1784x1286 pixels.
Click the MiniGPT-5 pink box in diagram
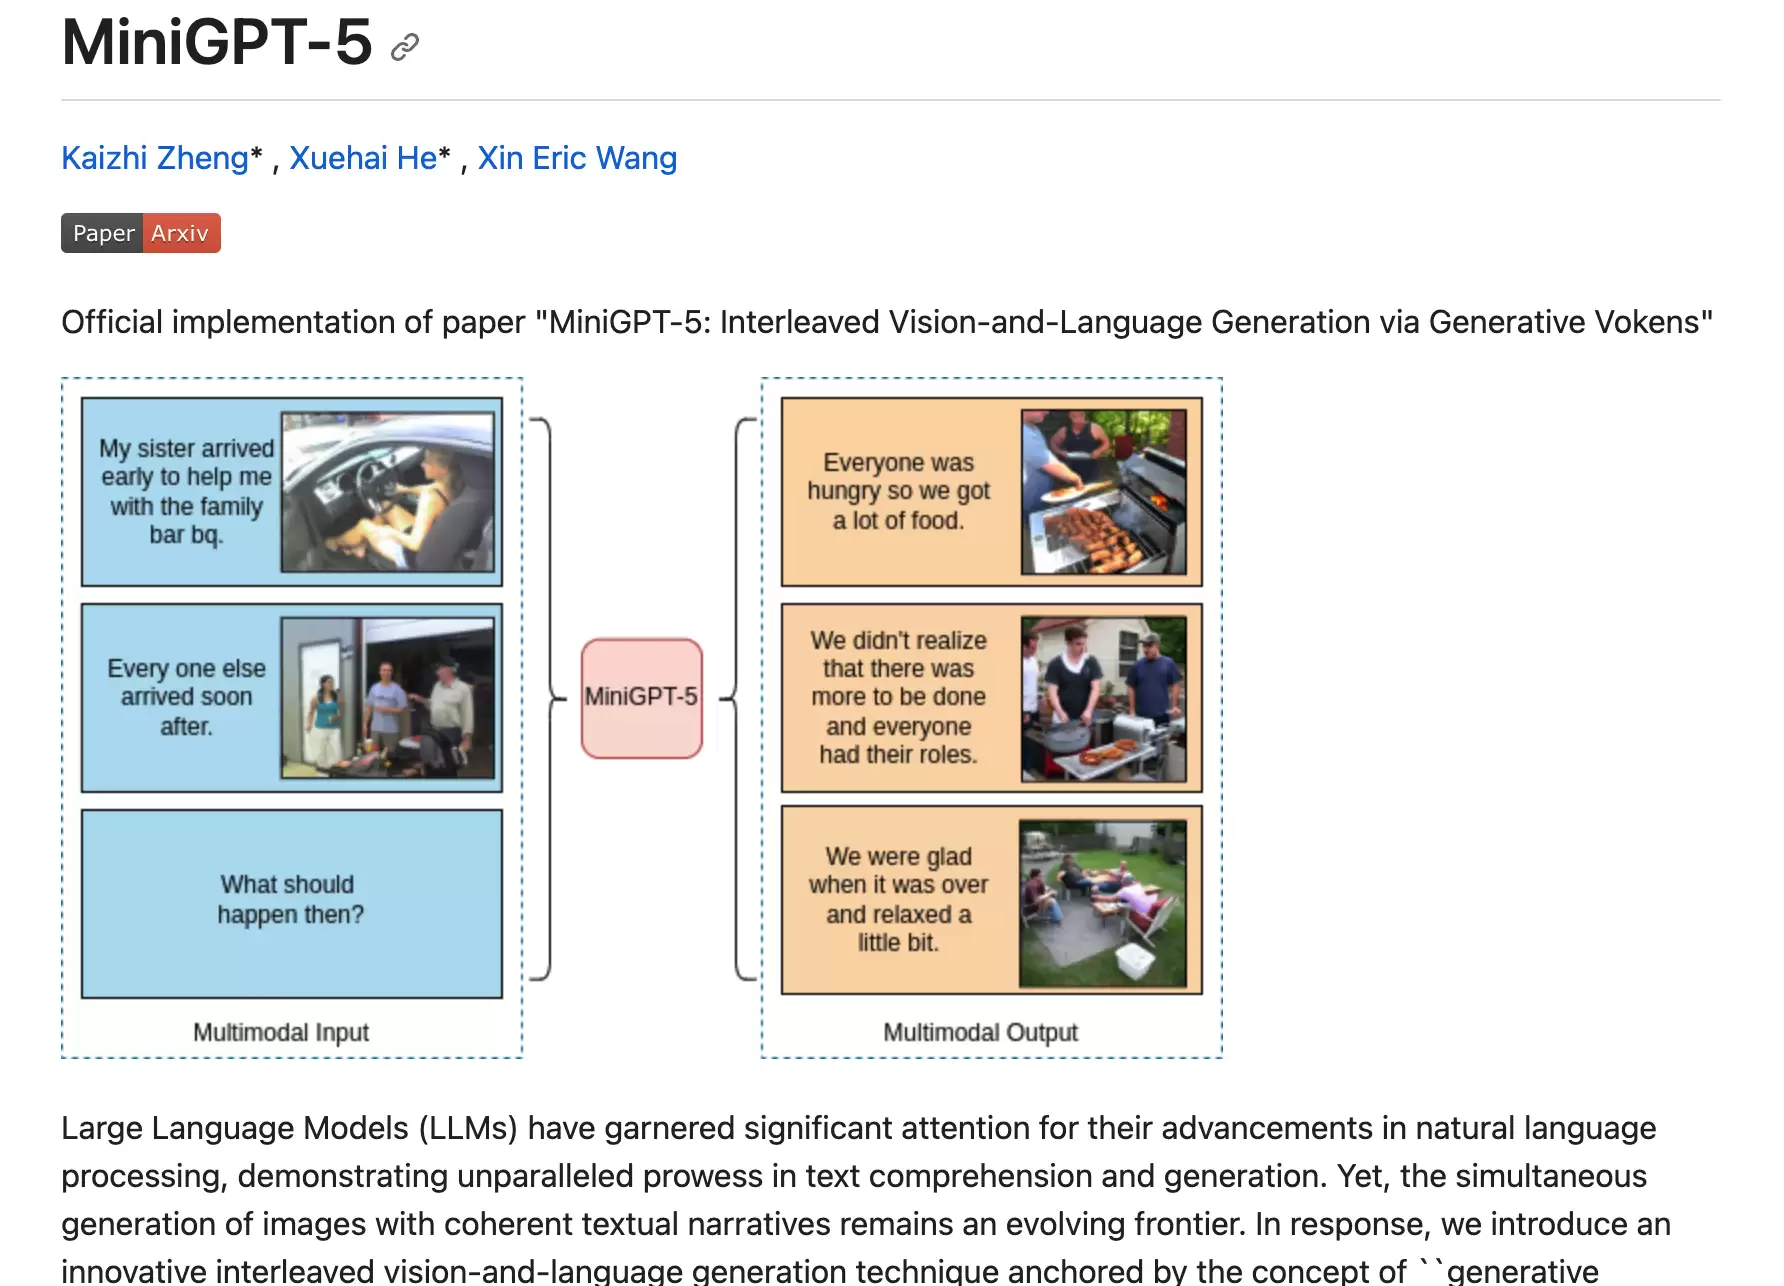point(642,697)
